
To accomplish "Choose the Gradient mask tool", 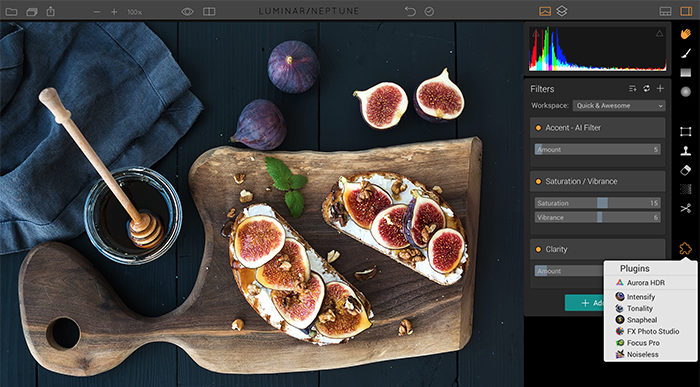I will pos(685,72).
